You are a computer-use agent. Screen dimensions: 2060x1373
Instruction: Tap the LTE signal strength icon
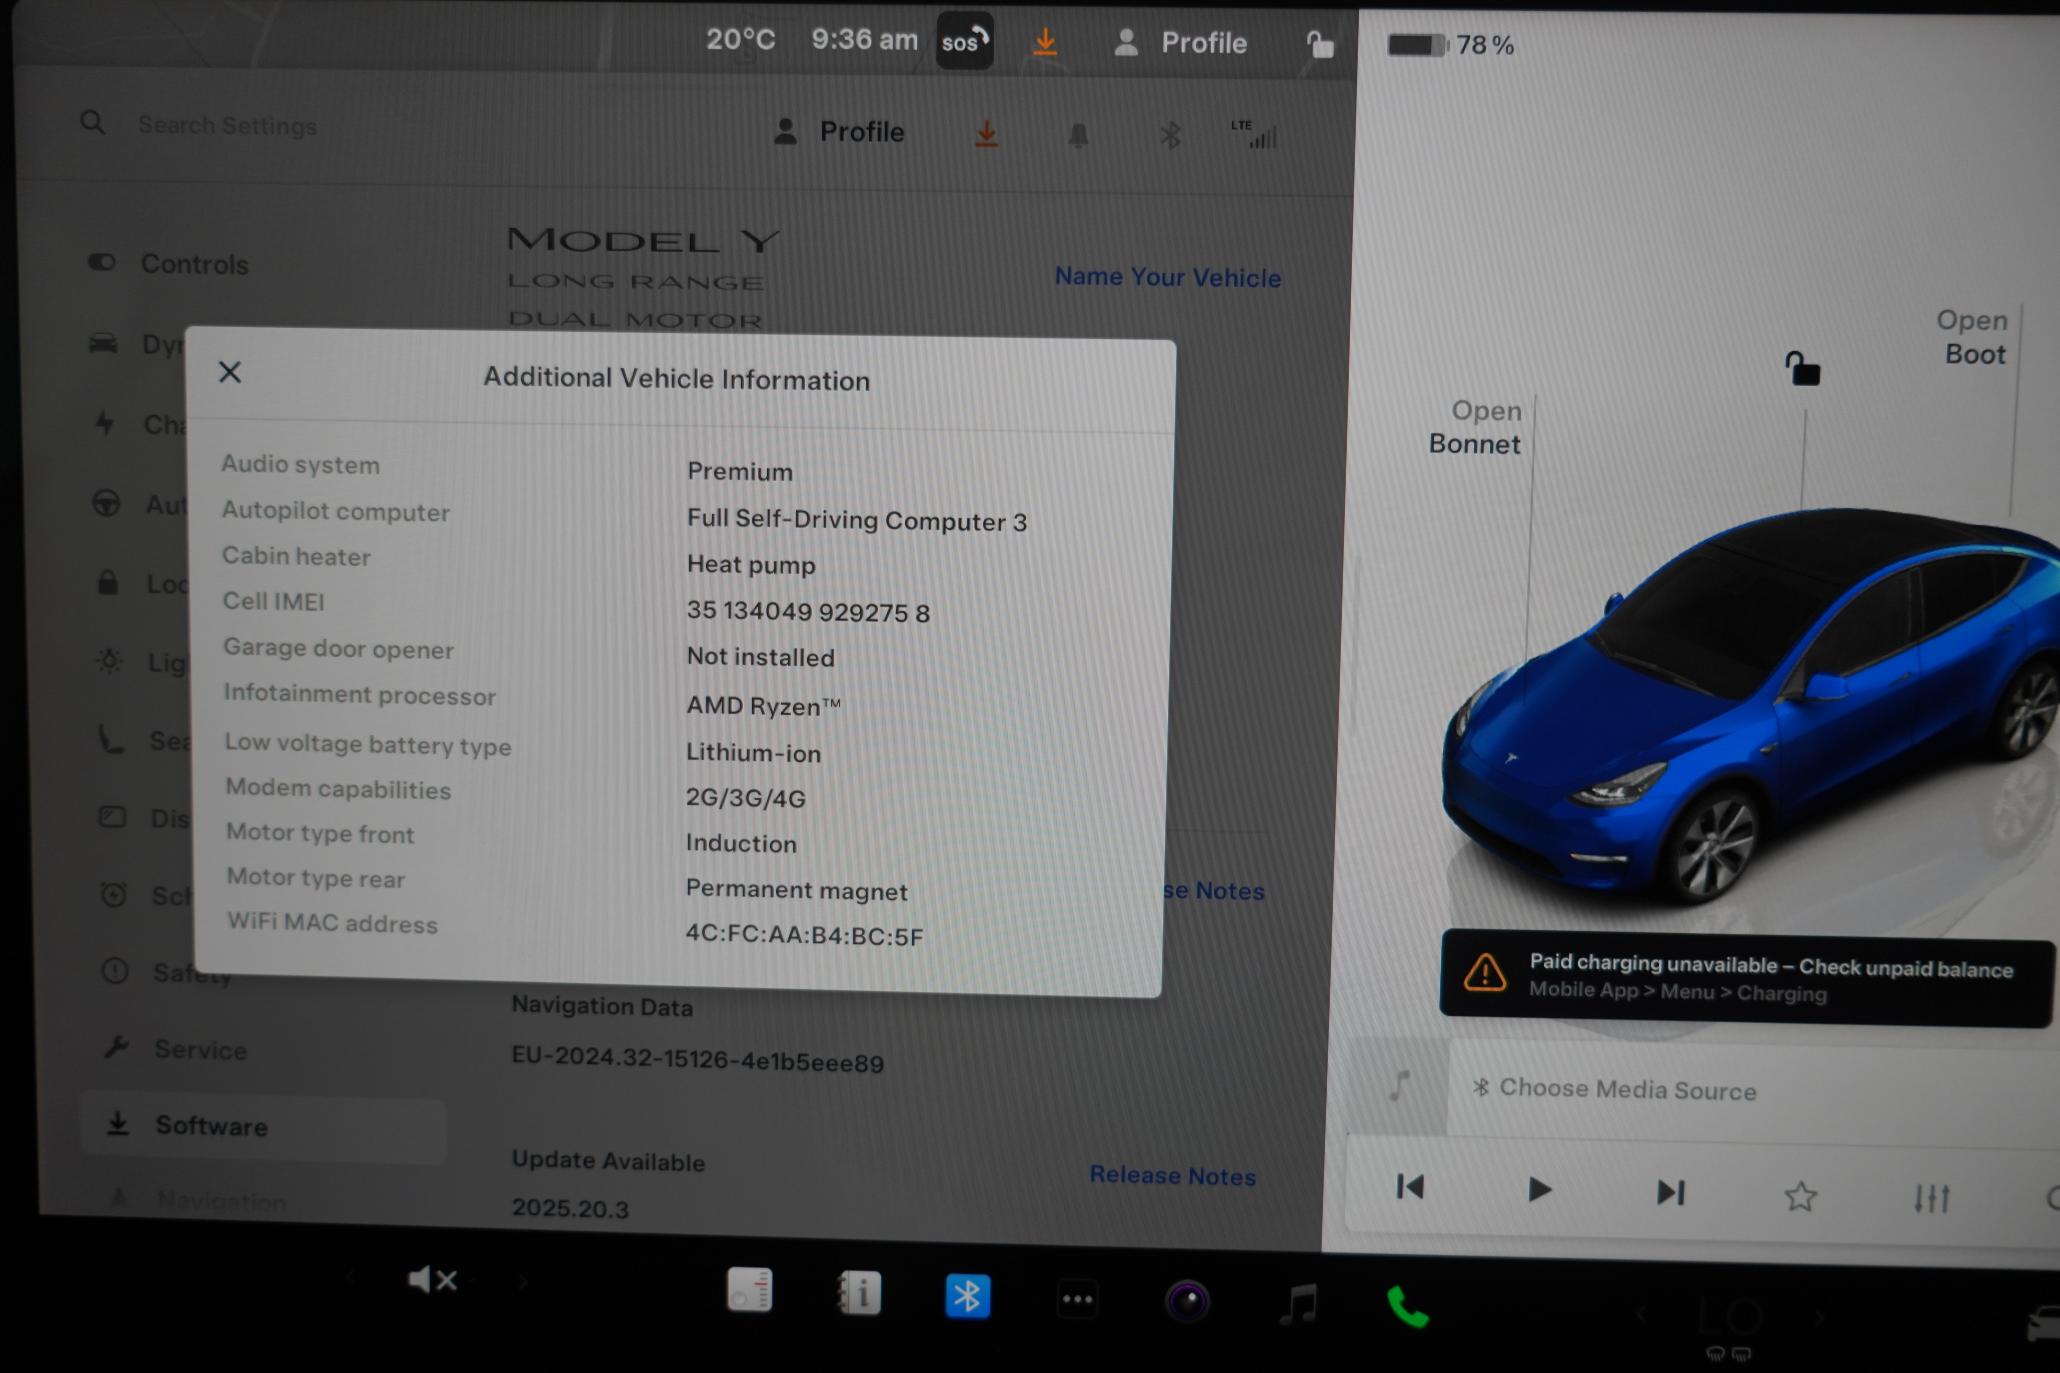(x=1254, y=134)
